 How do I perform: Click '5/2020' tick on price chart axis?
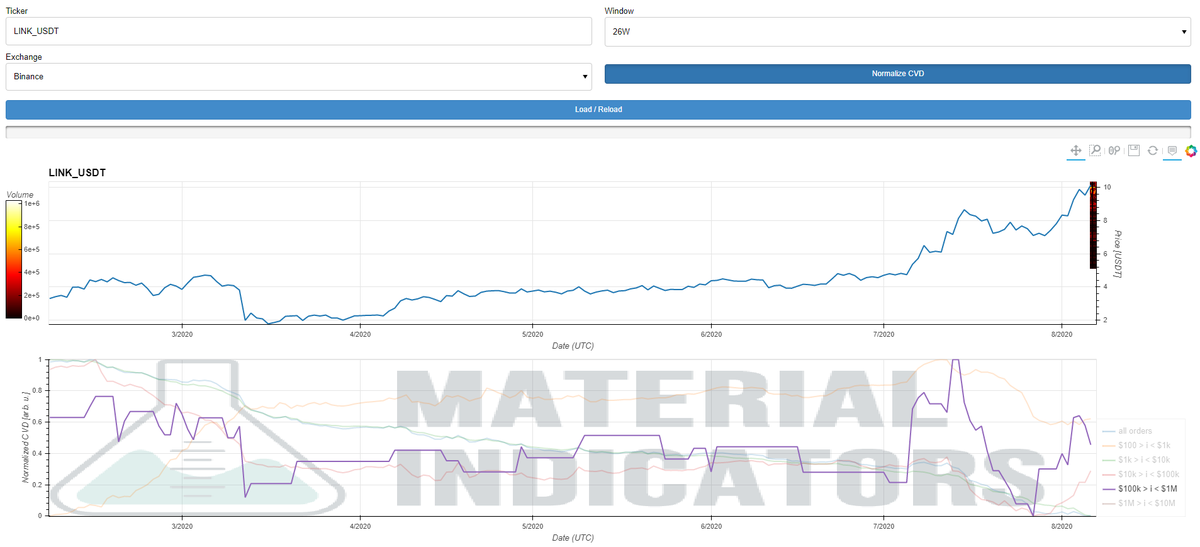click(532, 334)
